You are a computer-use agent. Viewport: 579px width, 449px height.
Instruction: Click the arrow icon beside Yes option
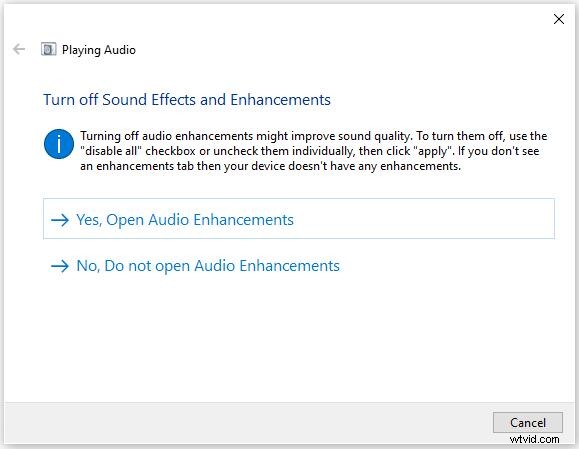click(x=60, y=220)
